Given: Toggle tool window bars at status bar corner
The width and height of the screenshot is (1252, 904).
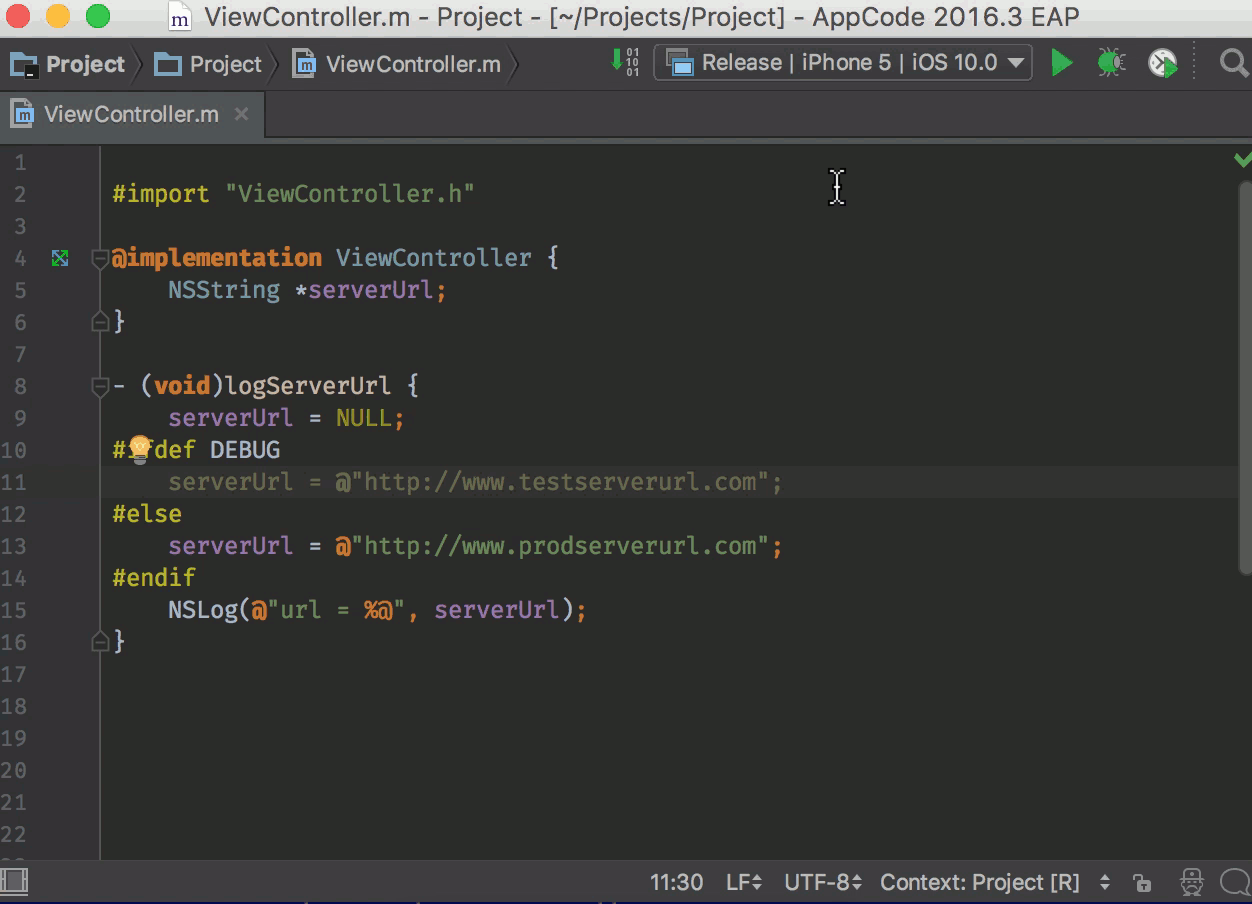Looking at the screenshot, I should tap(14, 881).
